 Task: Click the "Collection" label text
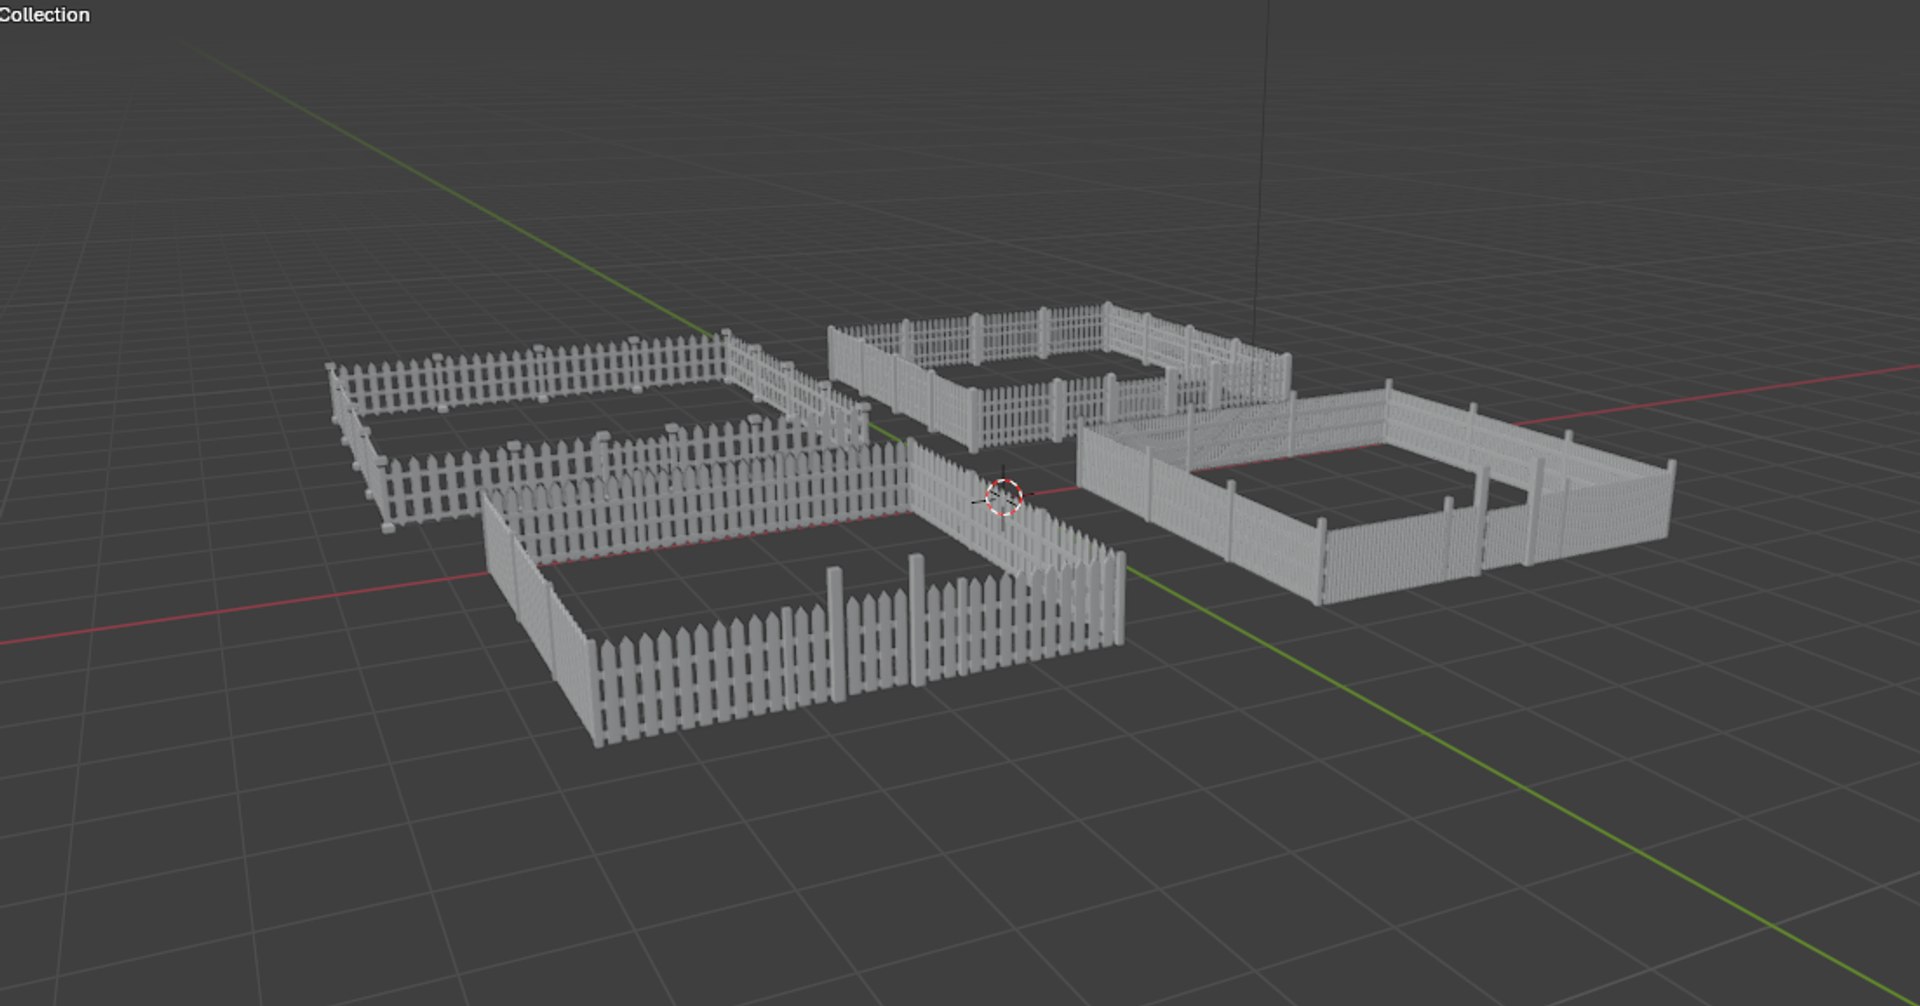(x=44, y=14)
